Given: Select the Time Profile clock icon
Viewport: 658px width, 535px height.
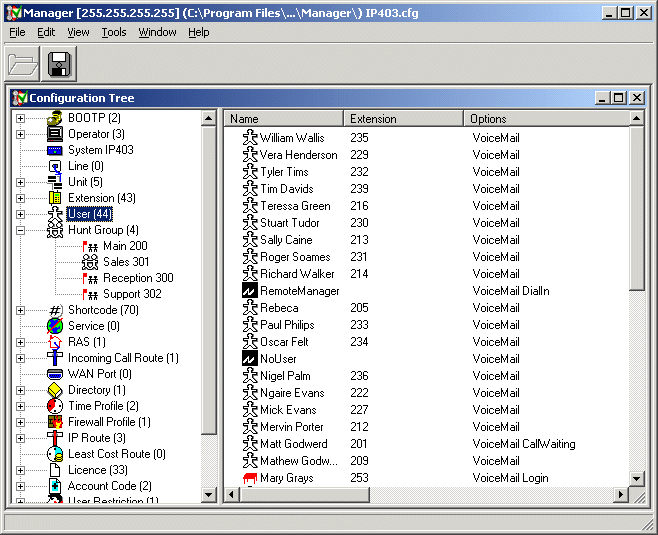Looking at the screenshot, I should pyautogui.click(x=55, y=406).
